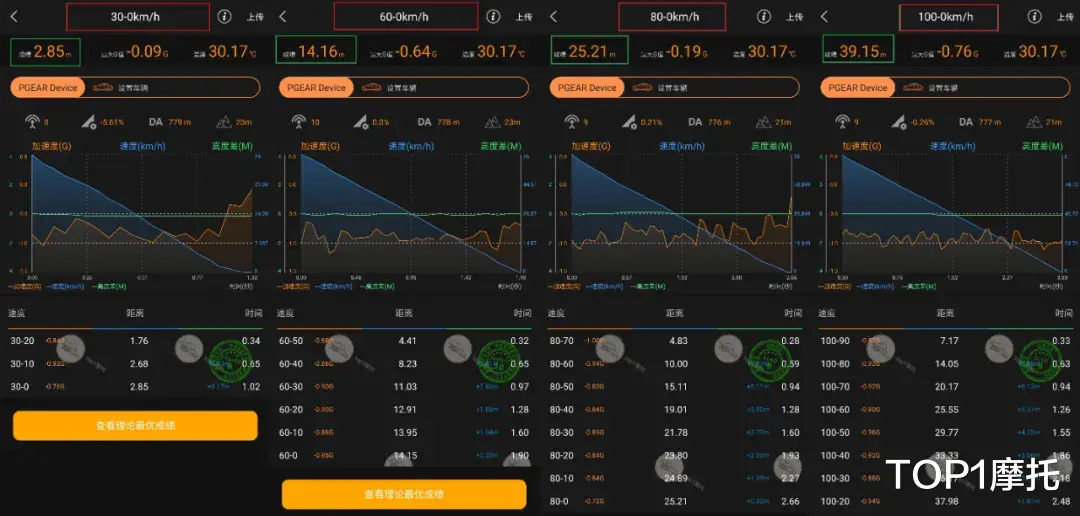Tap max G value -0.09 G
The image size is (1080, 516).
click(147, 51)
